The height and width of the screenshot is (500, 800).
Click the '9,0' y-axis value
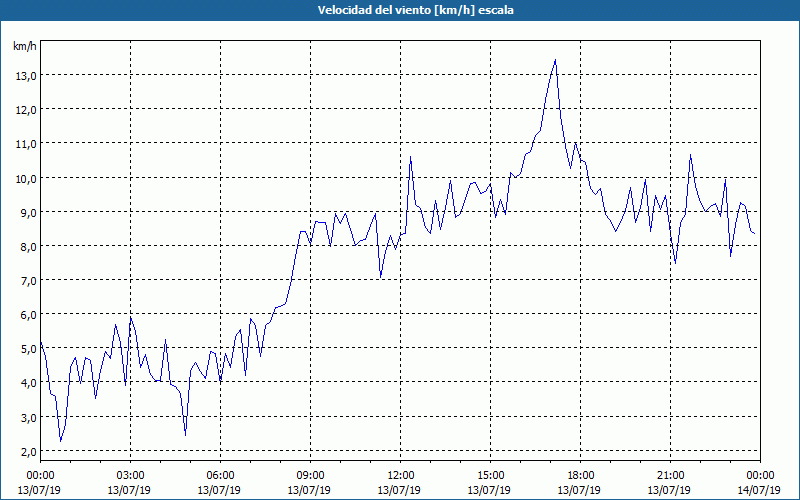click(29, 213)
